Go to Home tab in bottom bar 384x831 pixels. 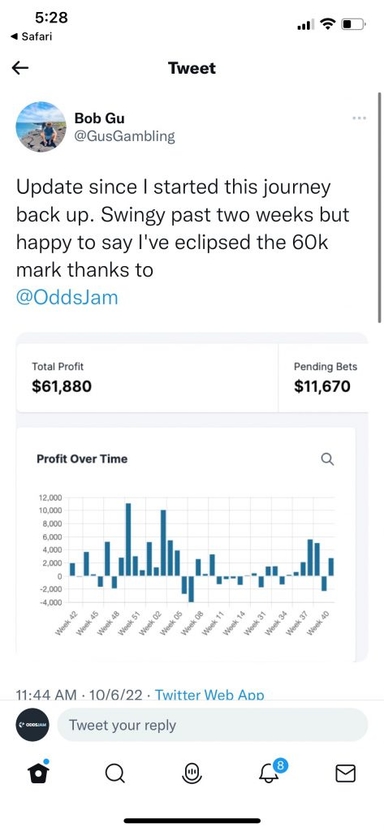(x=38, y=773)
